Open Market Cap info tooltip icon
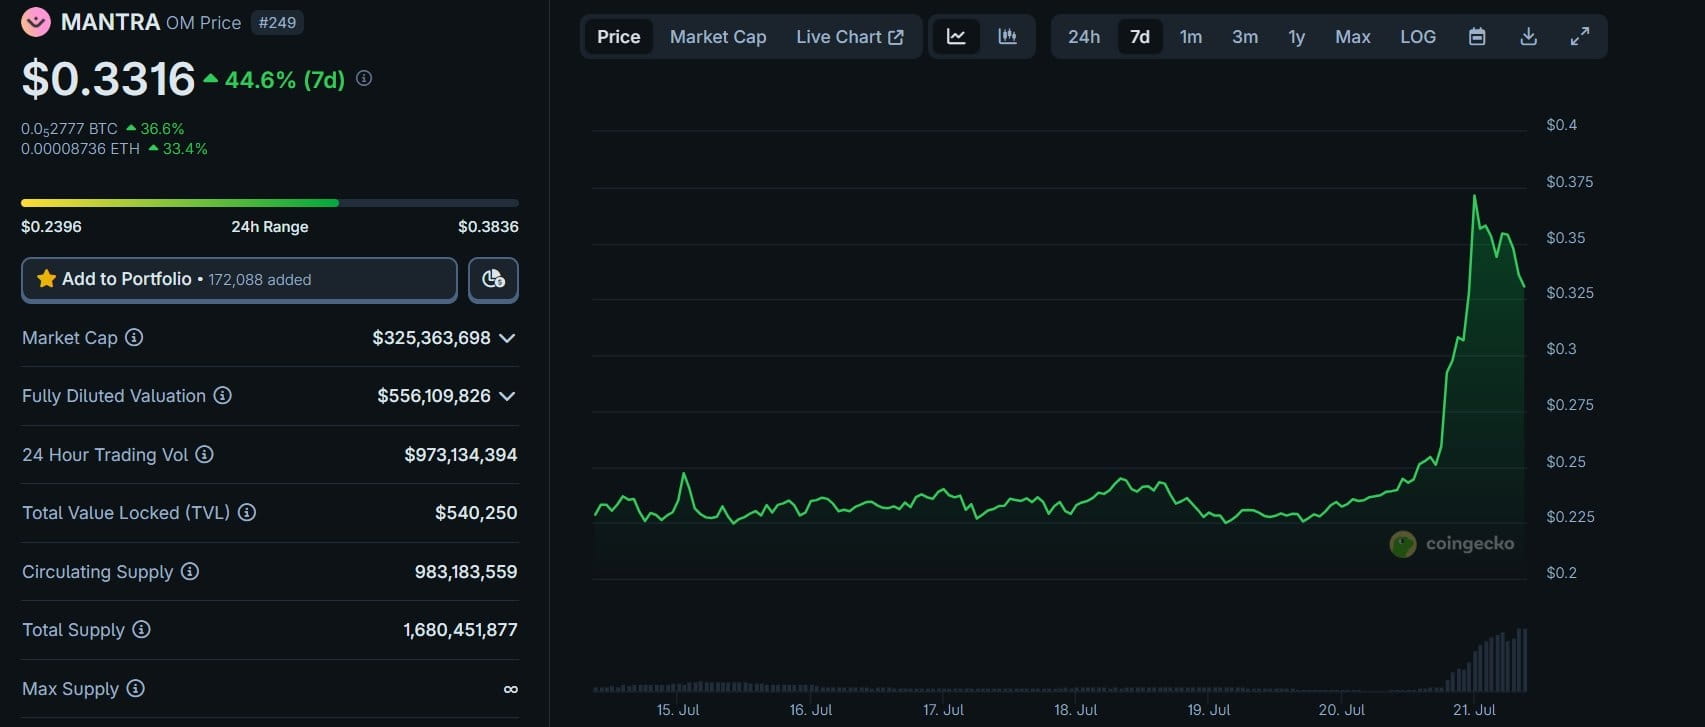This screenshot has width=1705, height=727. pyautogui.click(x=134, y=338)
